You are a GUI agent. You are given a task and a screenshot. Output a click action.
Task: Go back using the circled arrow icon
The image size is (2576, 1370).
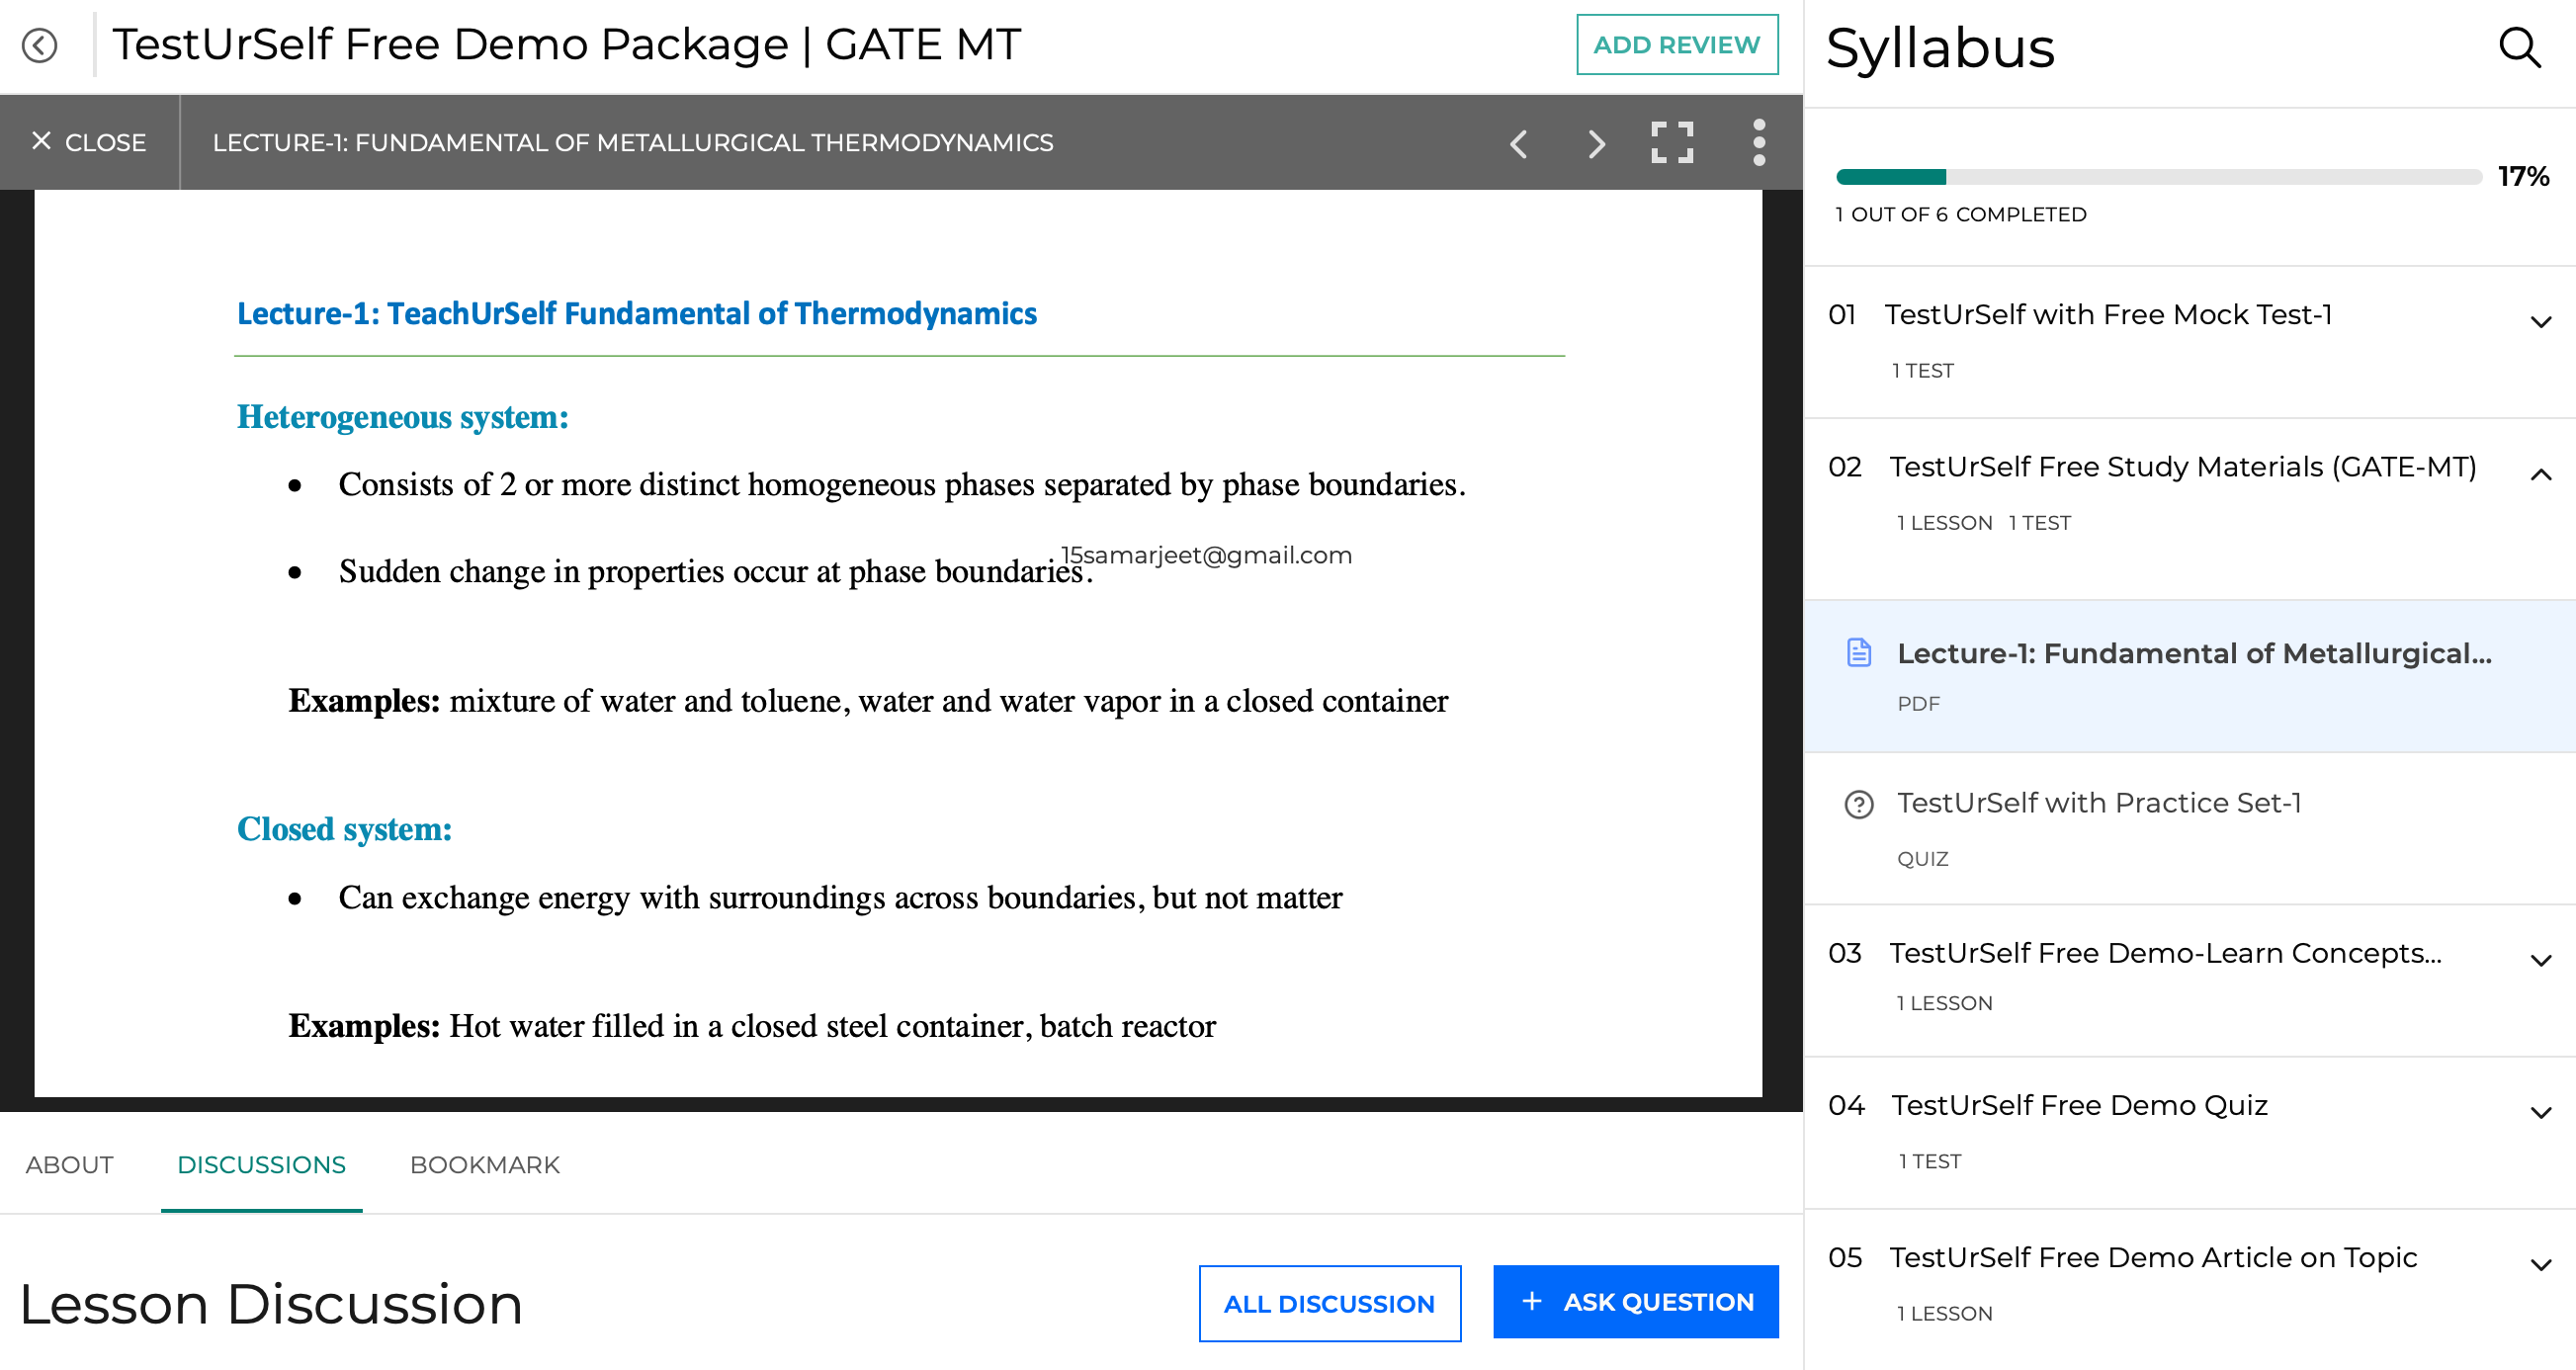[x=39, y=45]
